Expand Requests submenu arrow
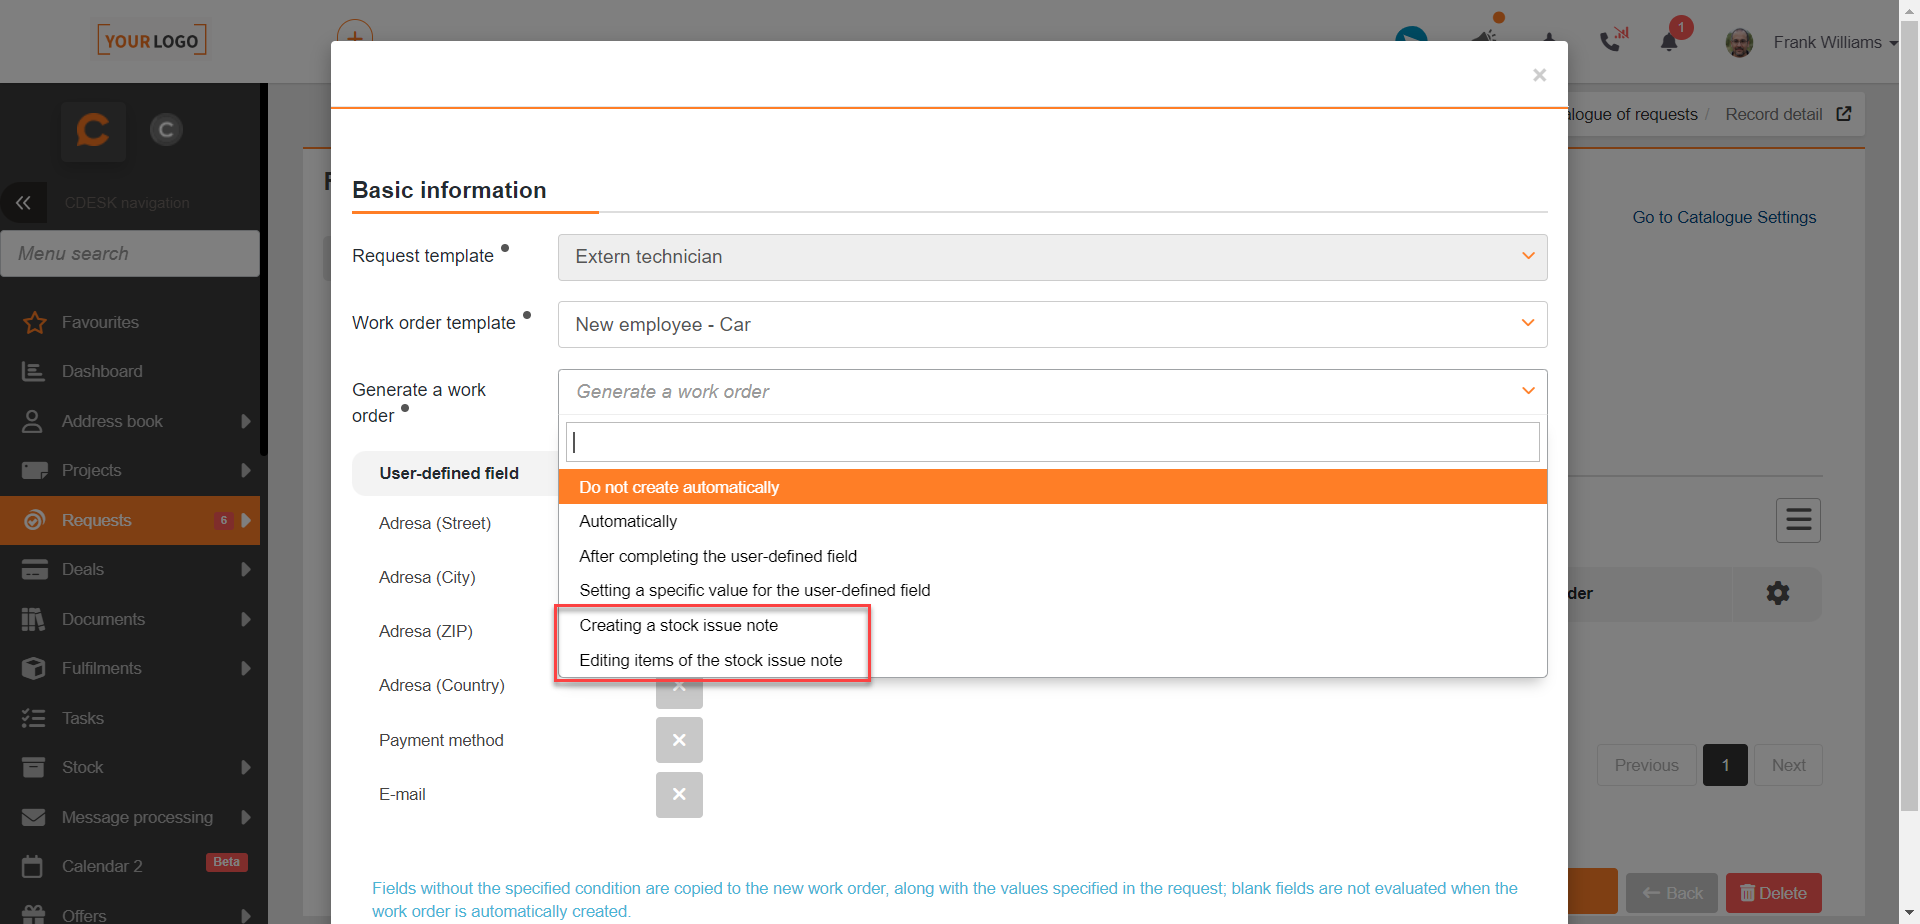 246,520
